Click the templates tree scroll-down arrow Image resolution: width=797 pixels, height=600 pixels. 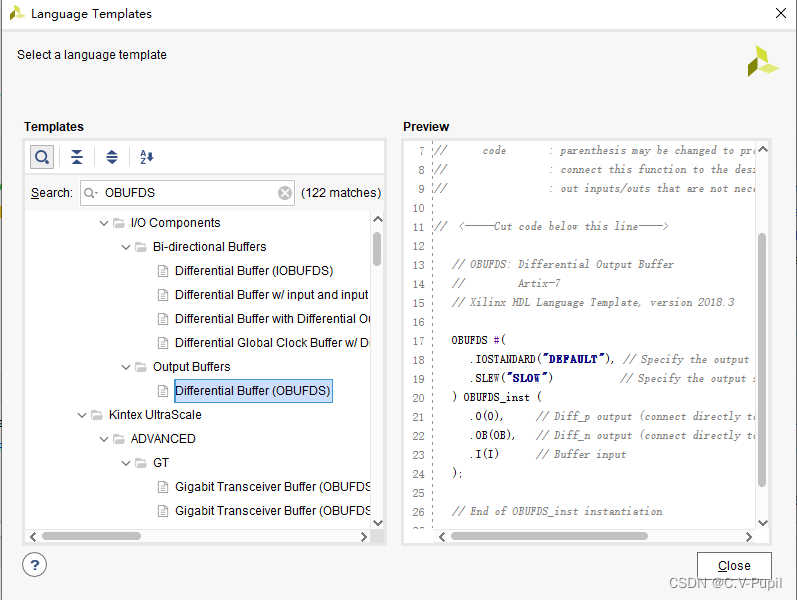coord(377,523)
